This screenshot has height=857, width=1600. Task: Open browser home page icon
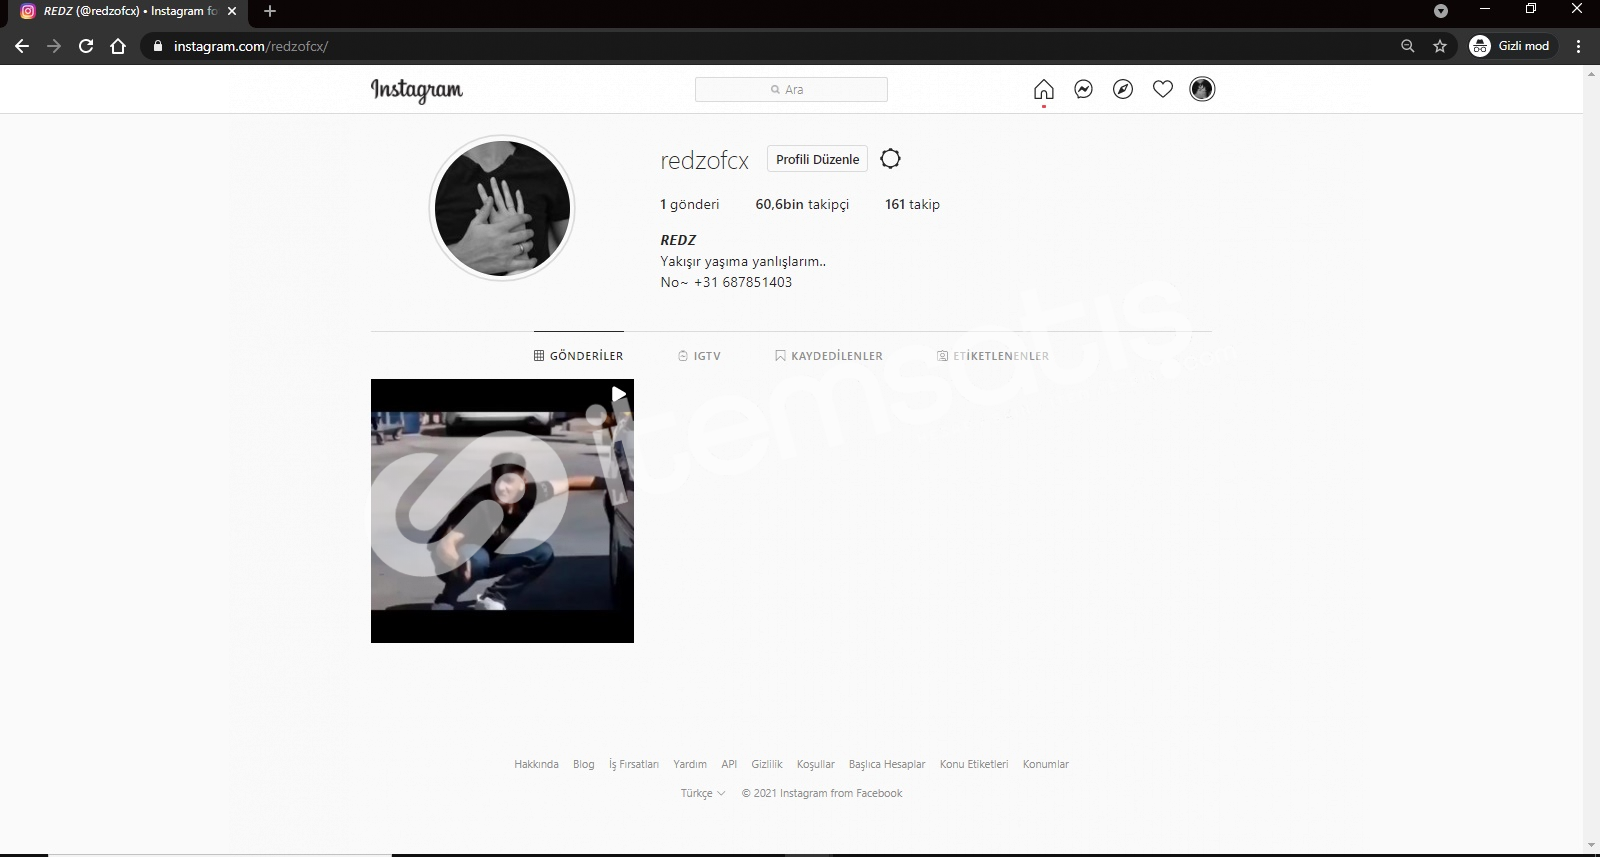(118, 46)
